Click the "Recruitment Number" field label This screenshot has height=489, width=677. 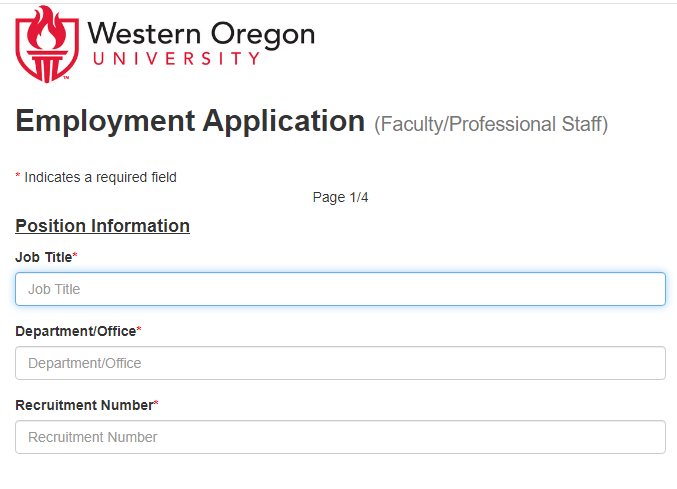pos(83,405)
